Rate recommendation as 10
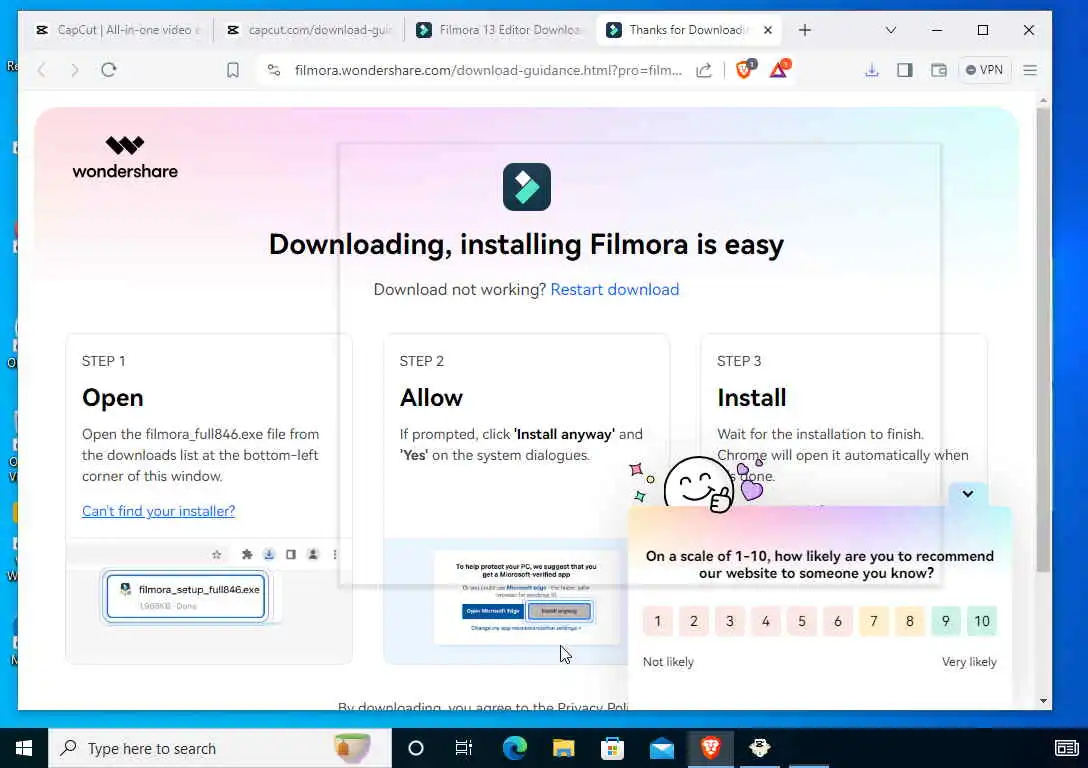 (982, 621)
